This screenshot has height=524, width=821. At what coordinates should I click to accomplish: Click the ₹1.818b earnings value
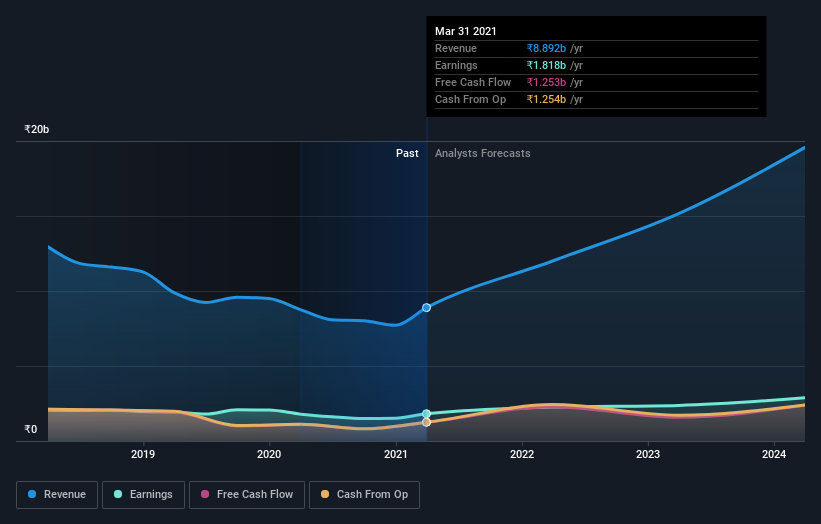click(546, 65)
